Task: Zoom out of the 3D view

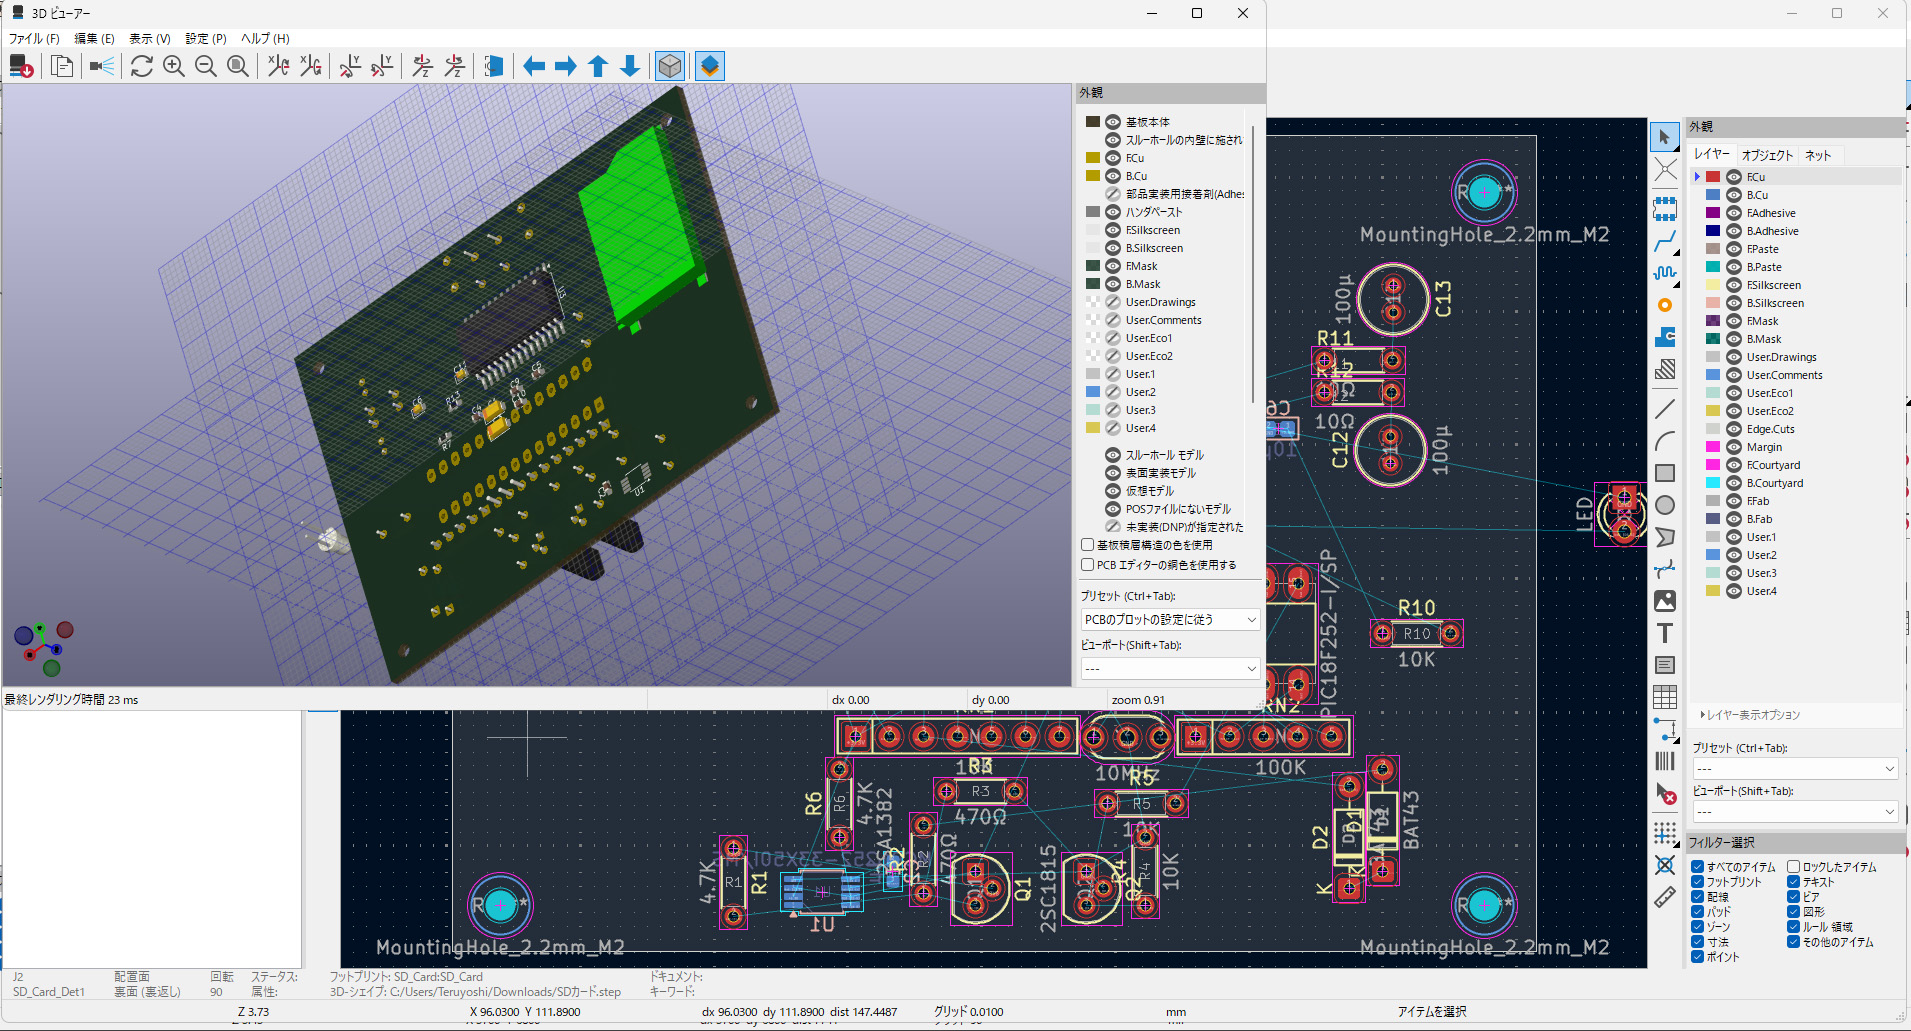Action: click(206, 66)
